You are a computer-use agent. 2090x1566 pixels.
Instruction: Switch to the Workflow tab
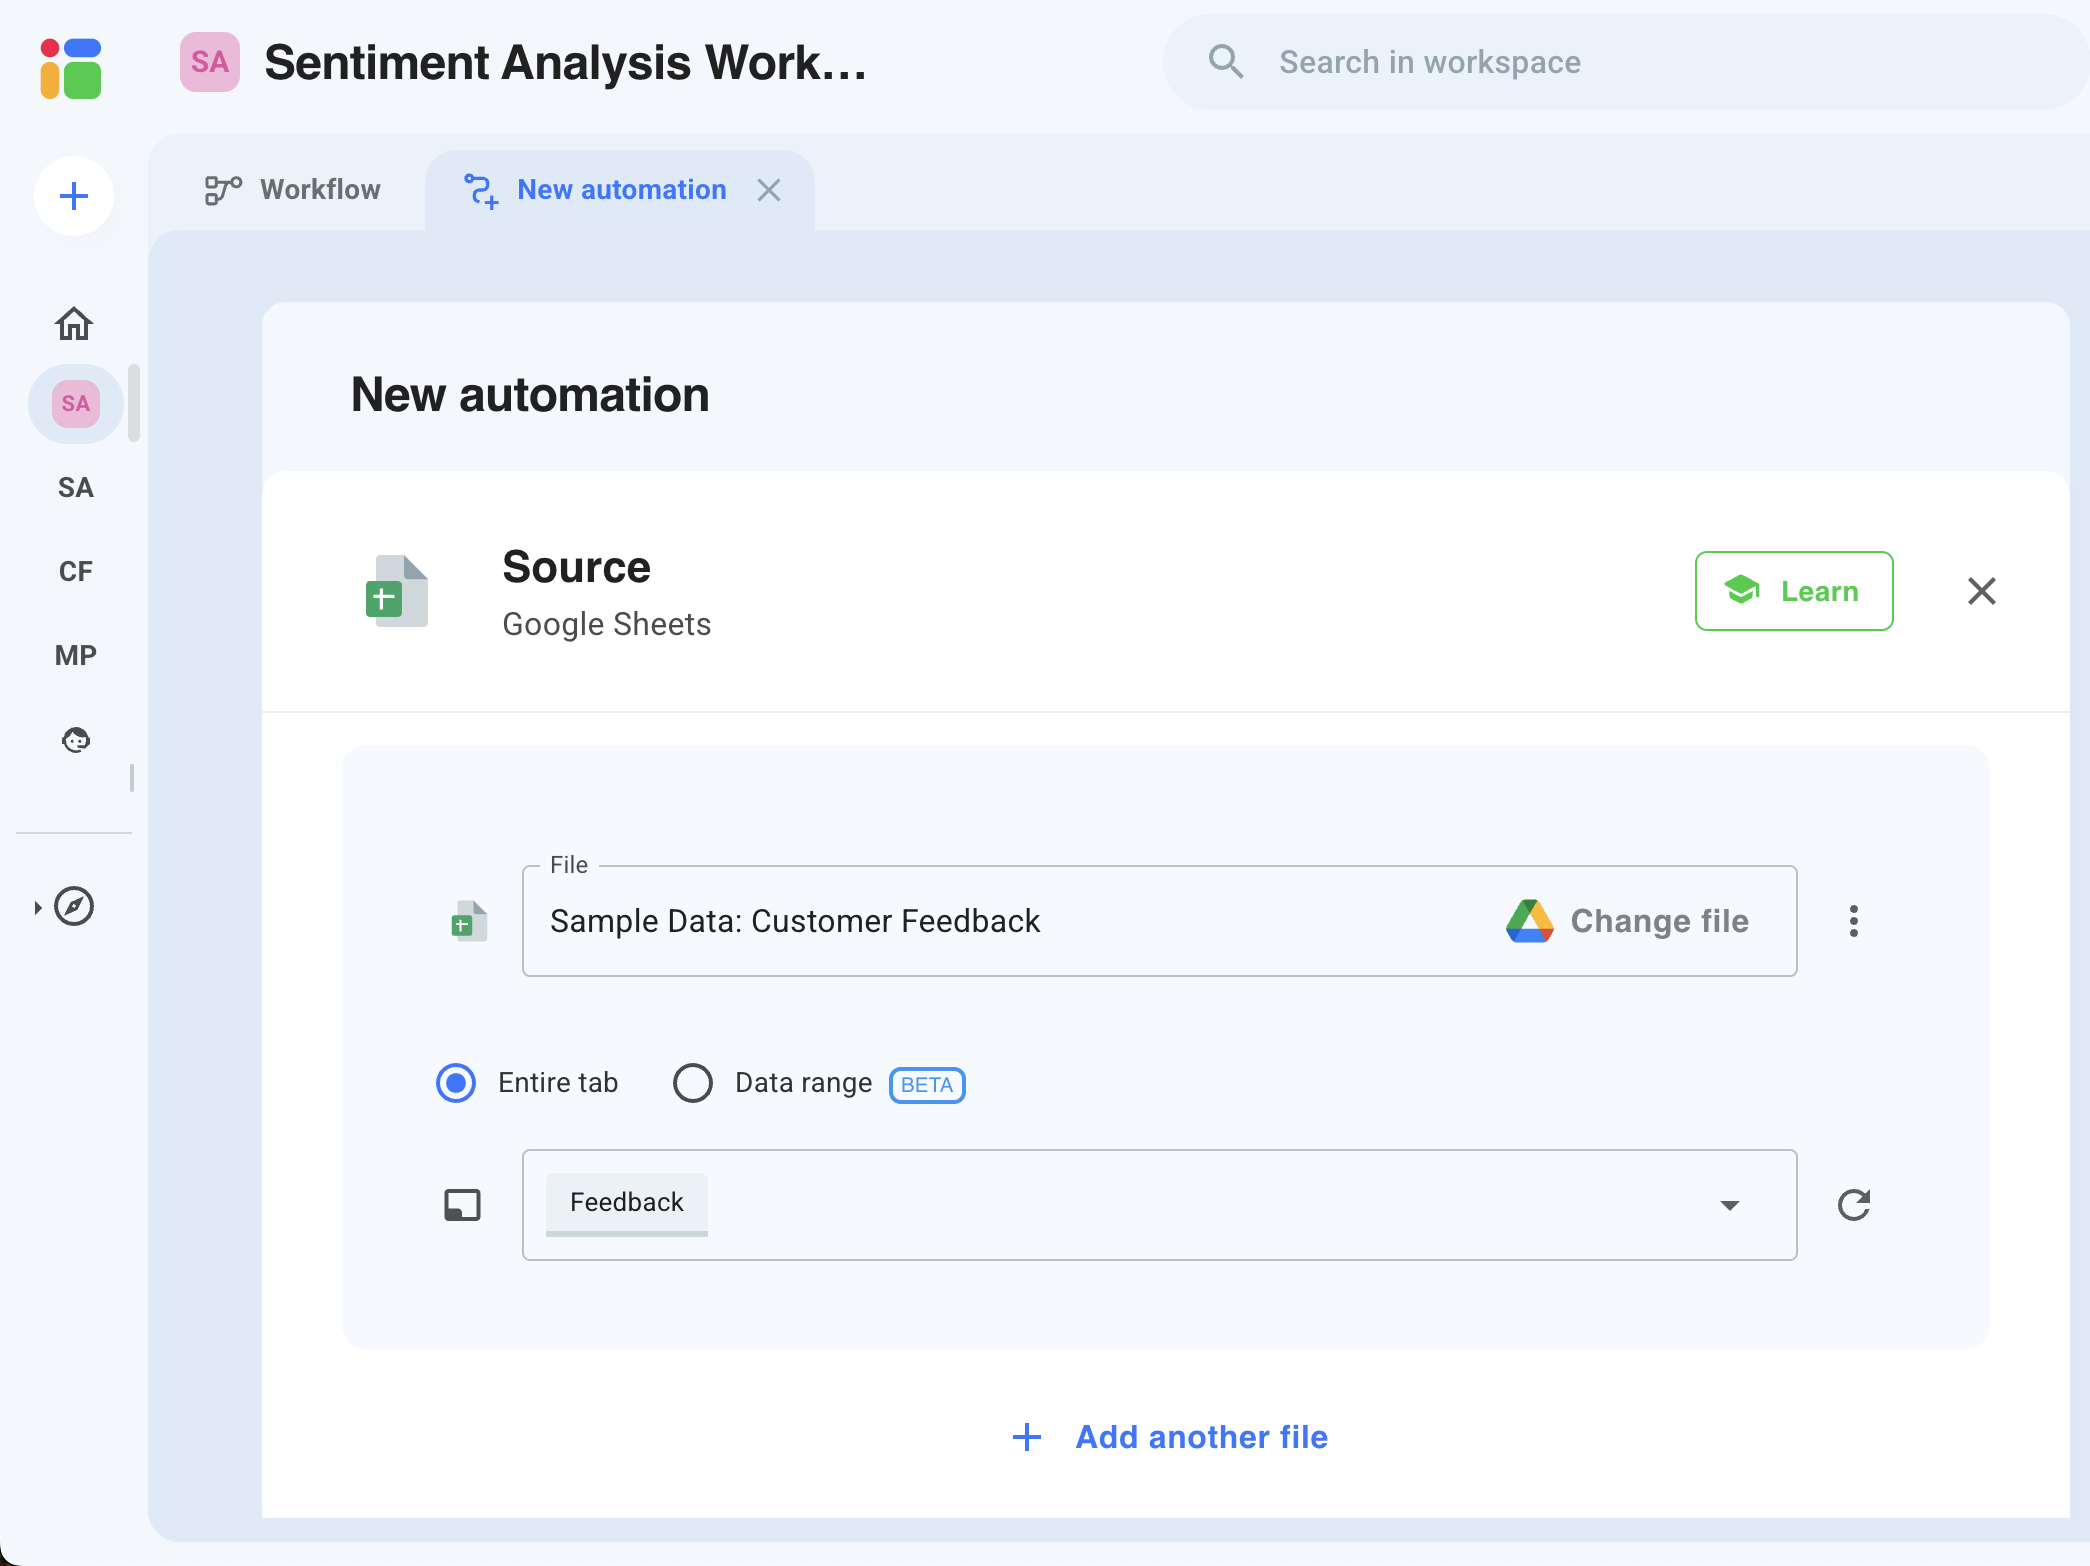[292, 189]
